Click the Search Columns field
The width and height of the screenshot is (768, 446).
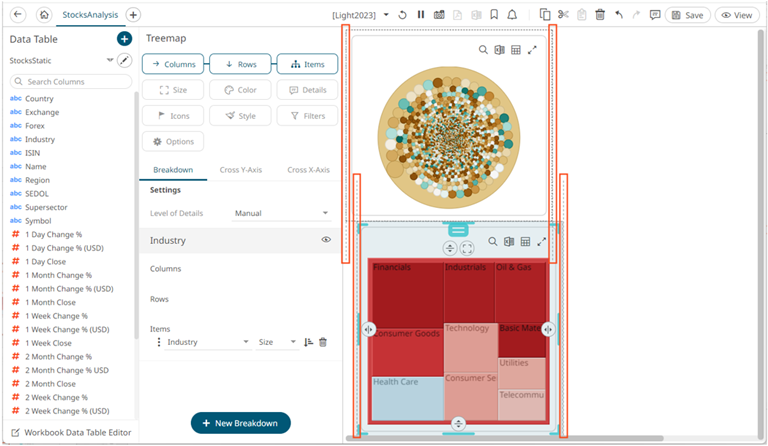coord(70,81)
